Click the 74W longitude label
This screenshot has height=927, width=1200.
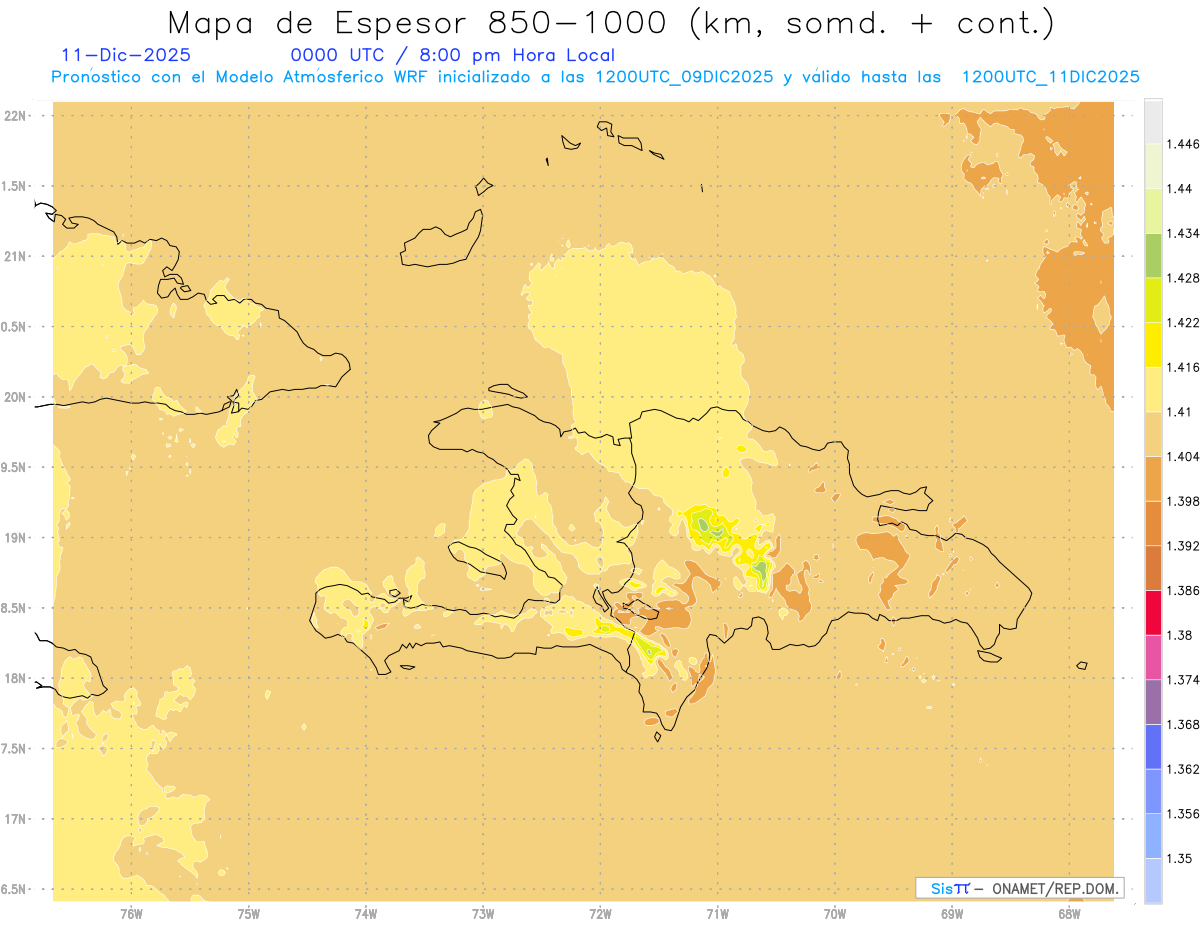366,913
